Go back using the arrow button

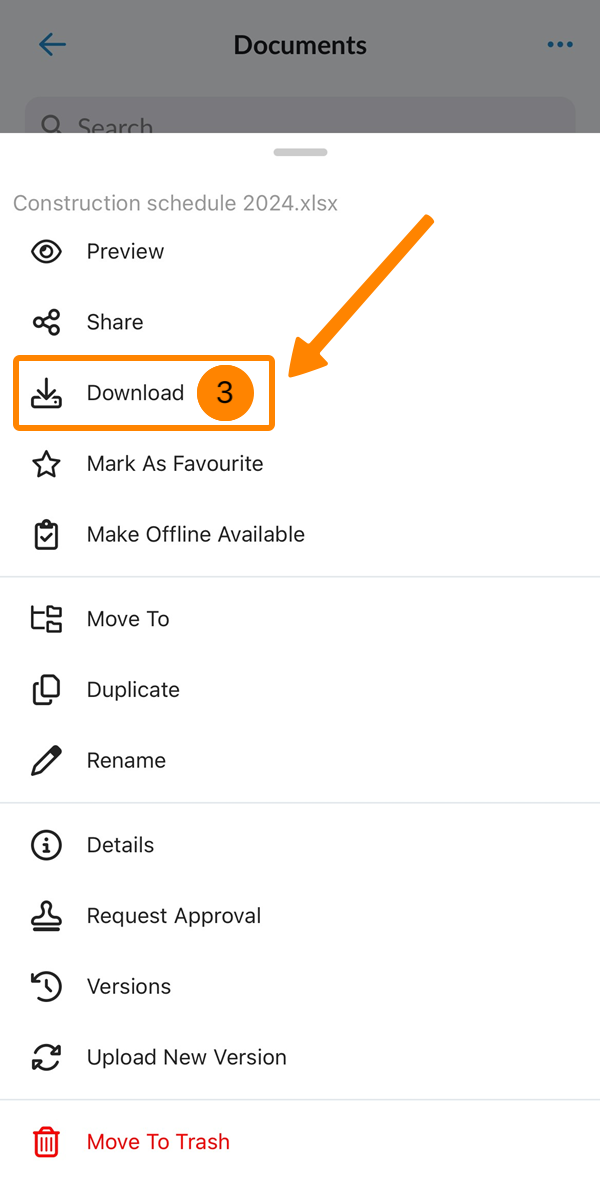point(52,45)
